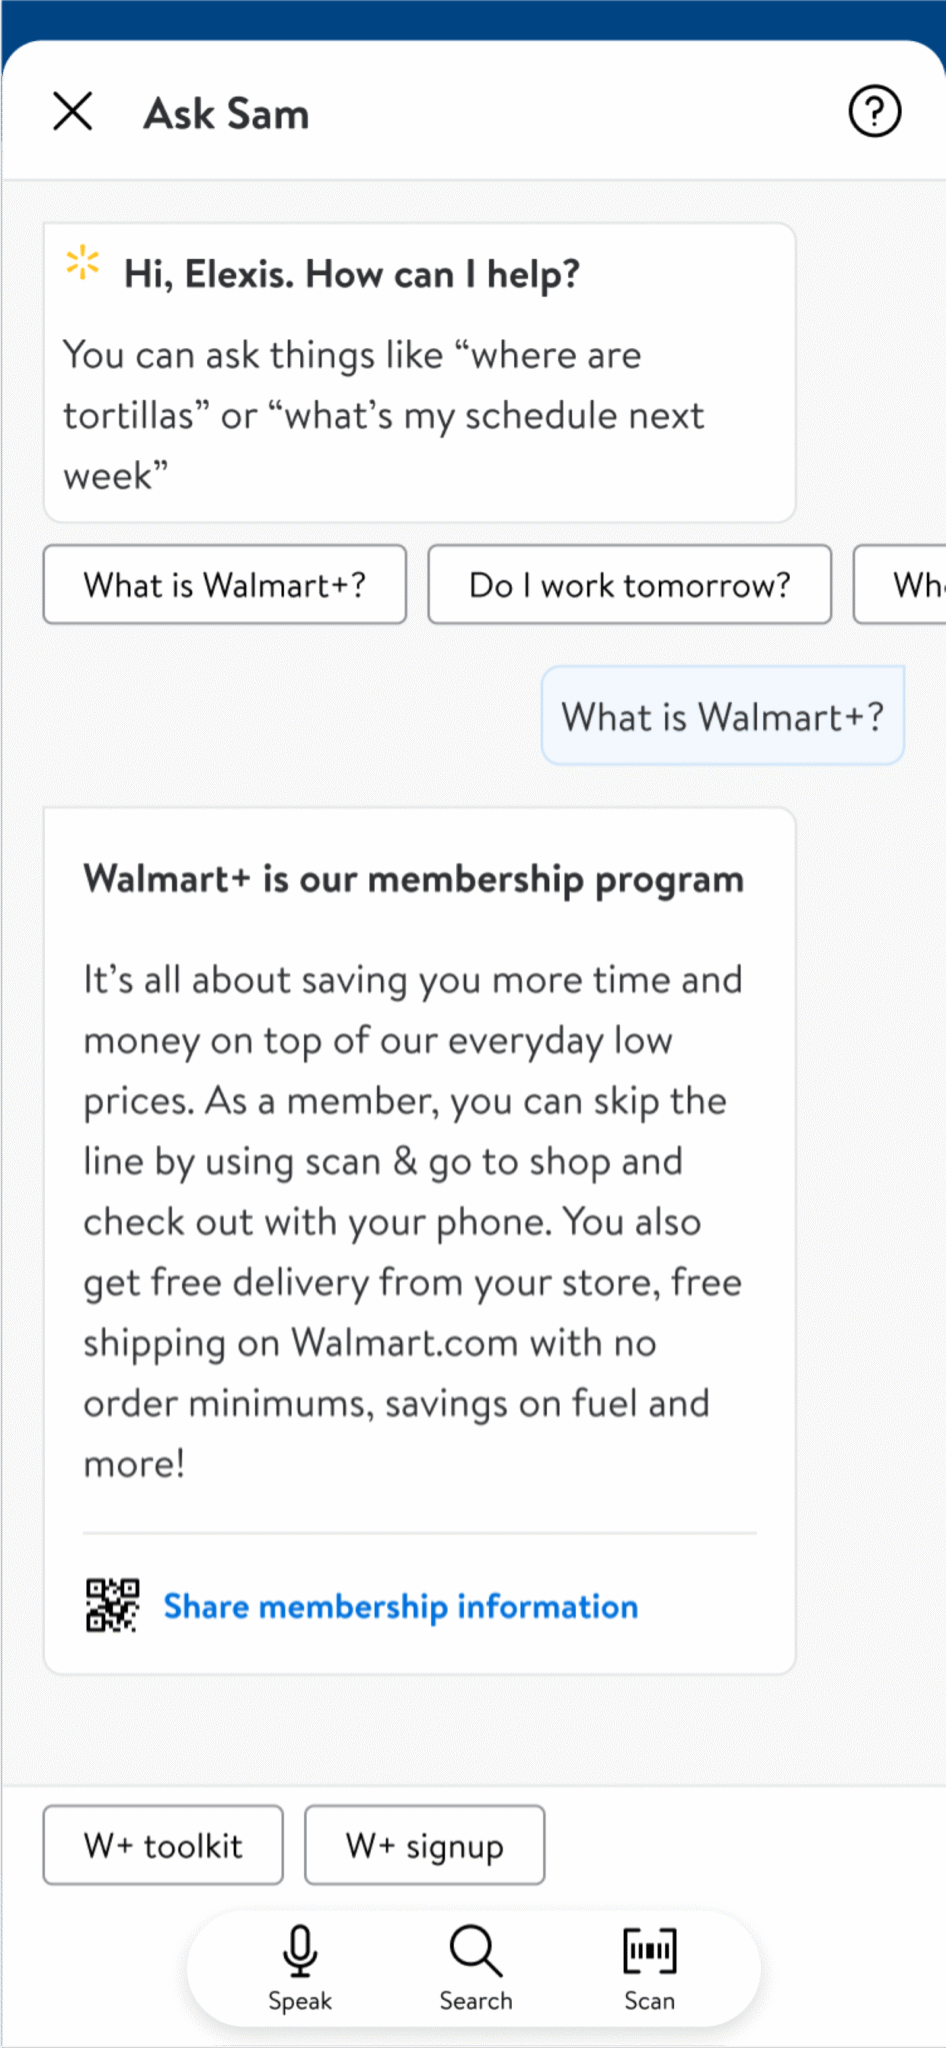The width and height of the screenshot is (946, 2048).
Task: Tap your sent "What is Walmart+?" message bubble
Action: point(722,716)
